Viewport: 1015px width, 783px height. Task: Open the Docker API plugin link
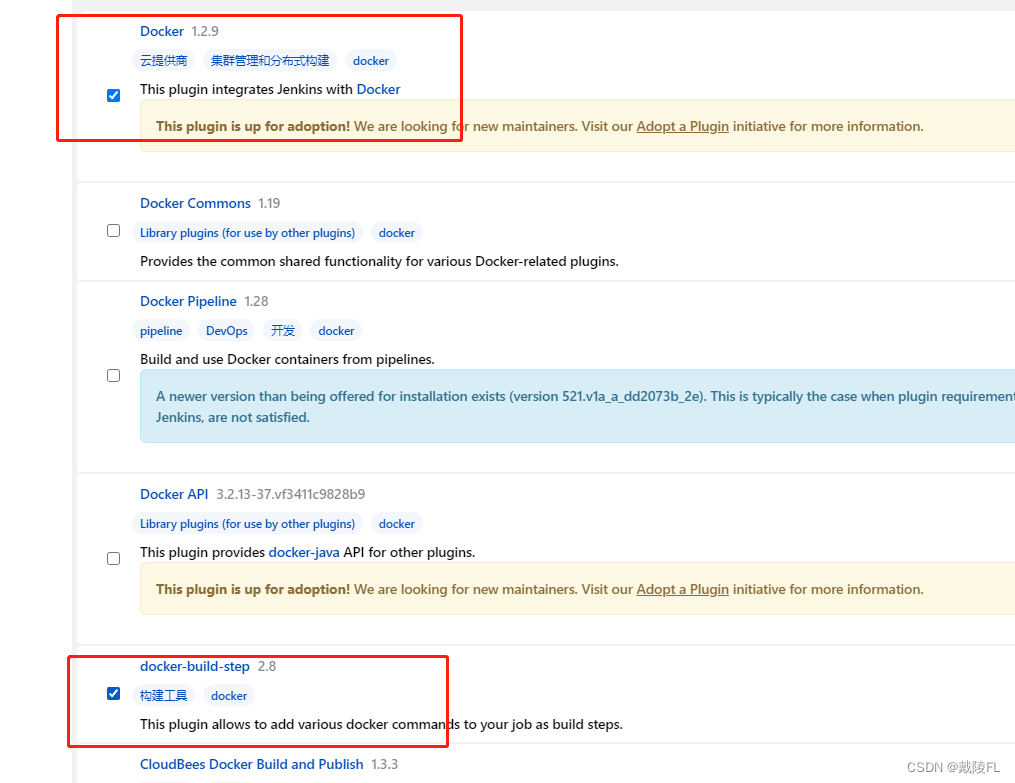(174, 494)
